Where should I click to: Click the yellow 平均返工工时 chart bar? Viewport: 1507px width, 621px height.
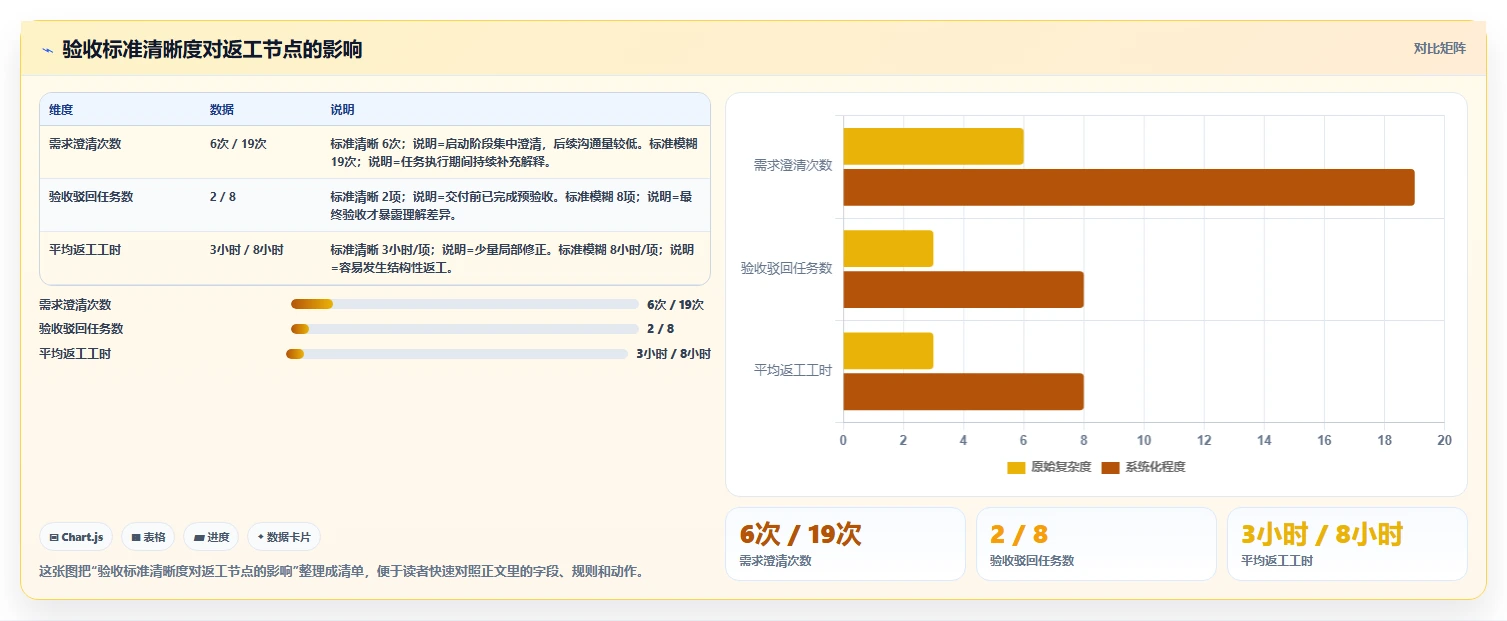coord(888,351)
